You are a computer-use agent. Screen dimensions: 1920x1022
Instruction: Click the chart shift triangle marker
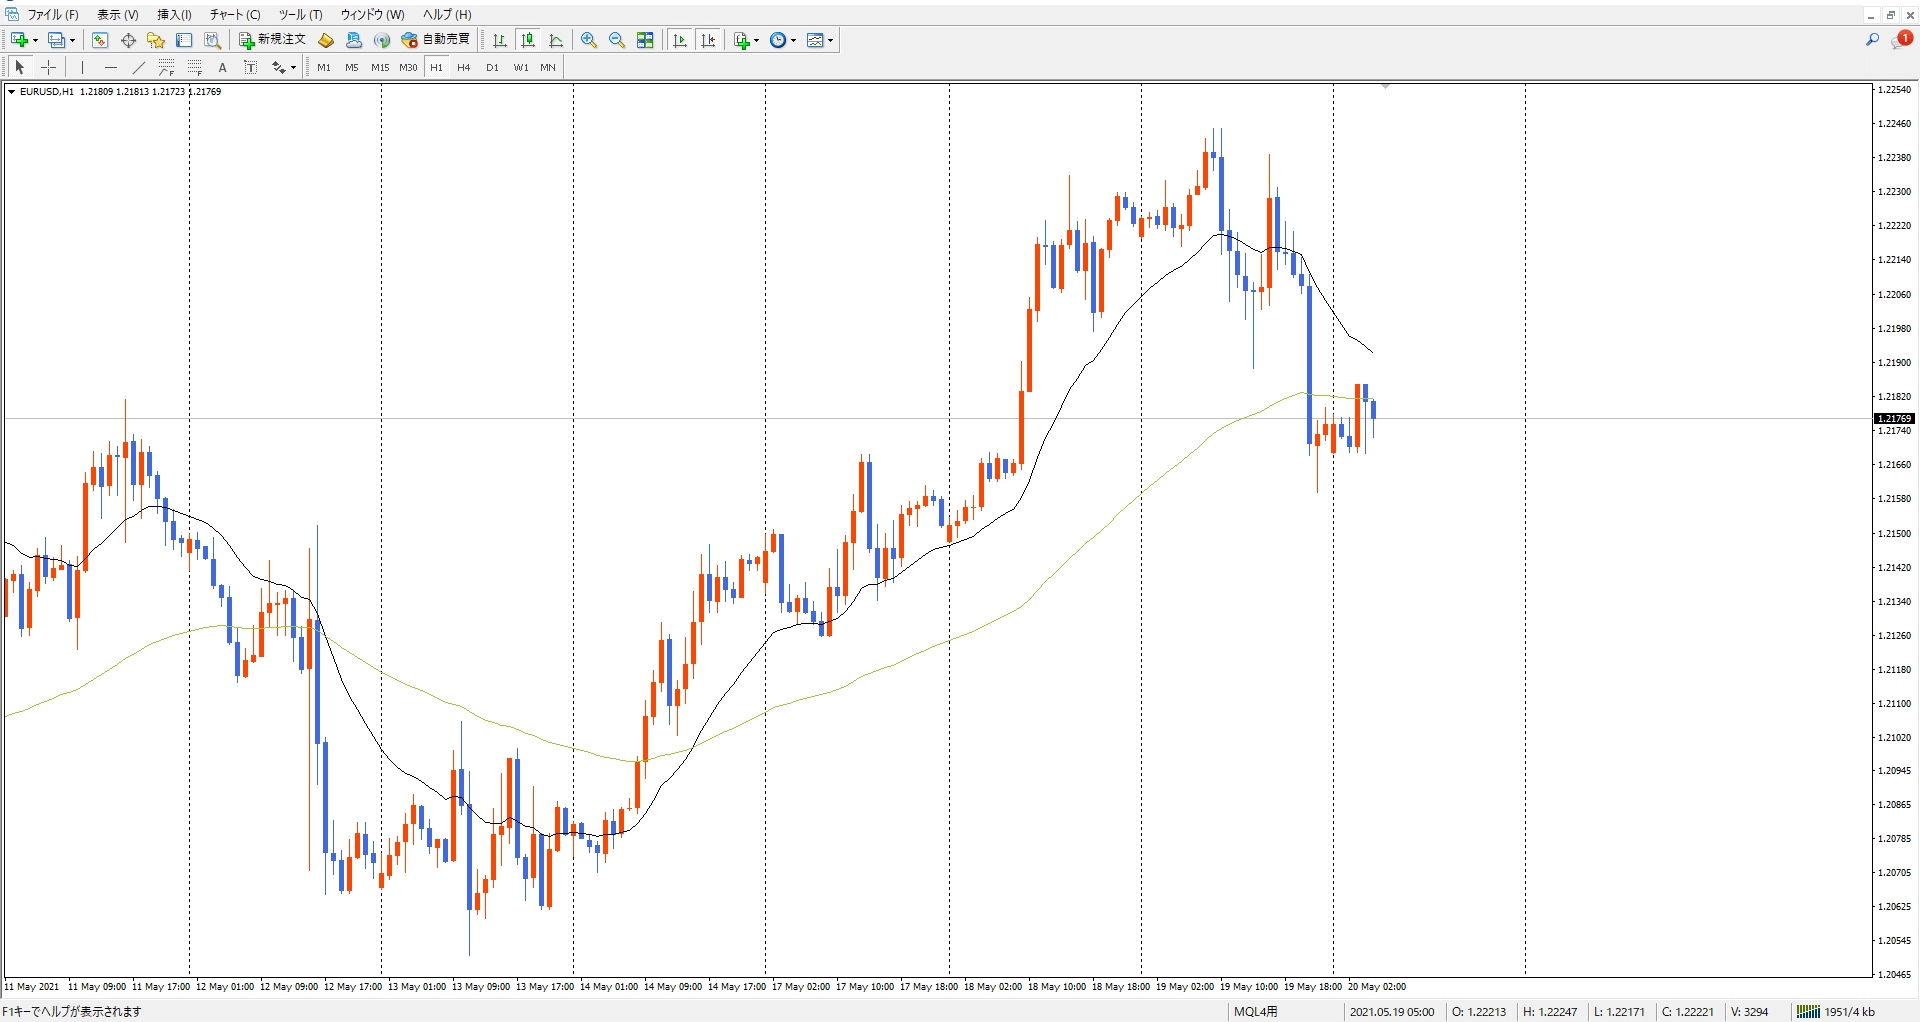(1385, 87)
